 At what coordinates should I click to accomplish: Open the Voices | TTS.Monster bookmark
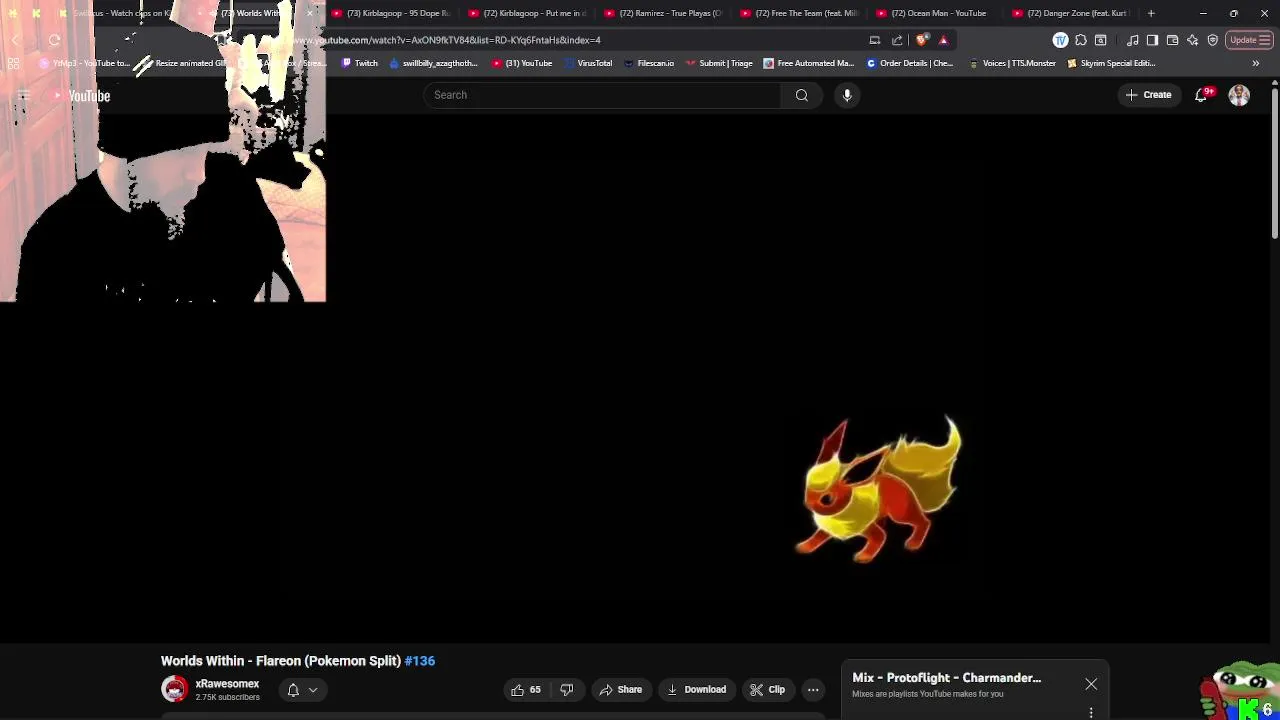(1012, 63)
